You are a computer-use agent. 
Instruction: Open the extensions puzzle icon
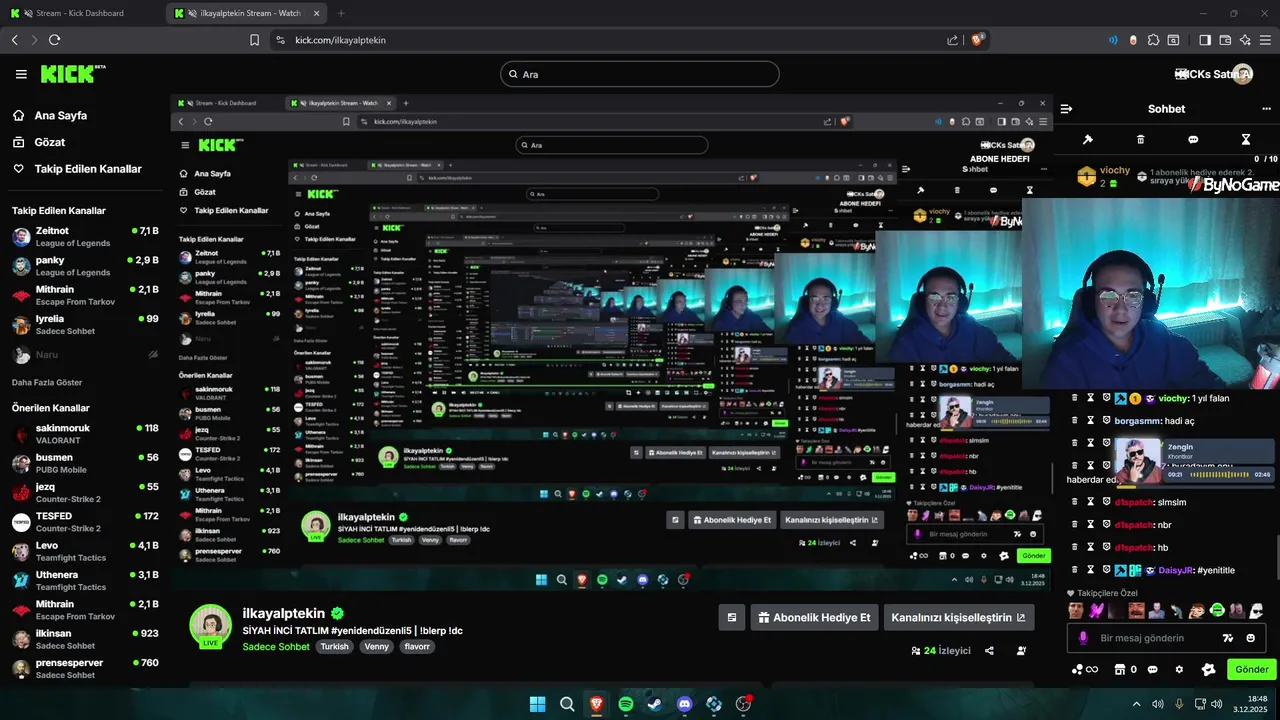[x=1153, y=40]
